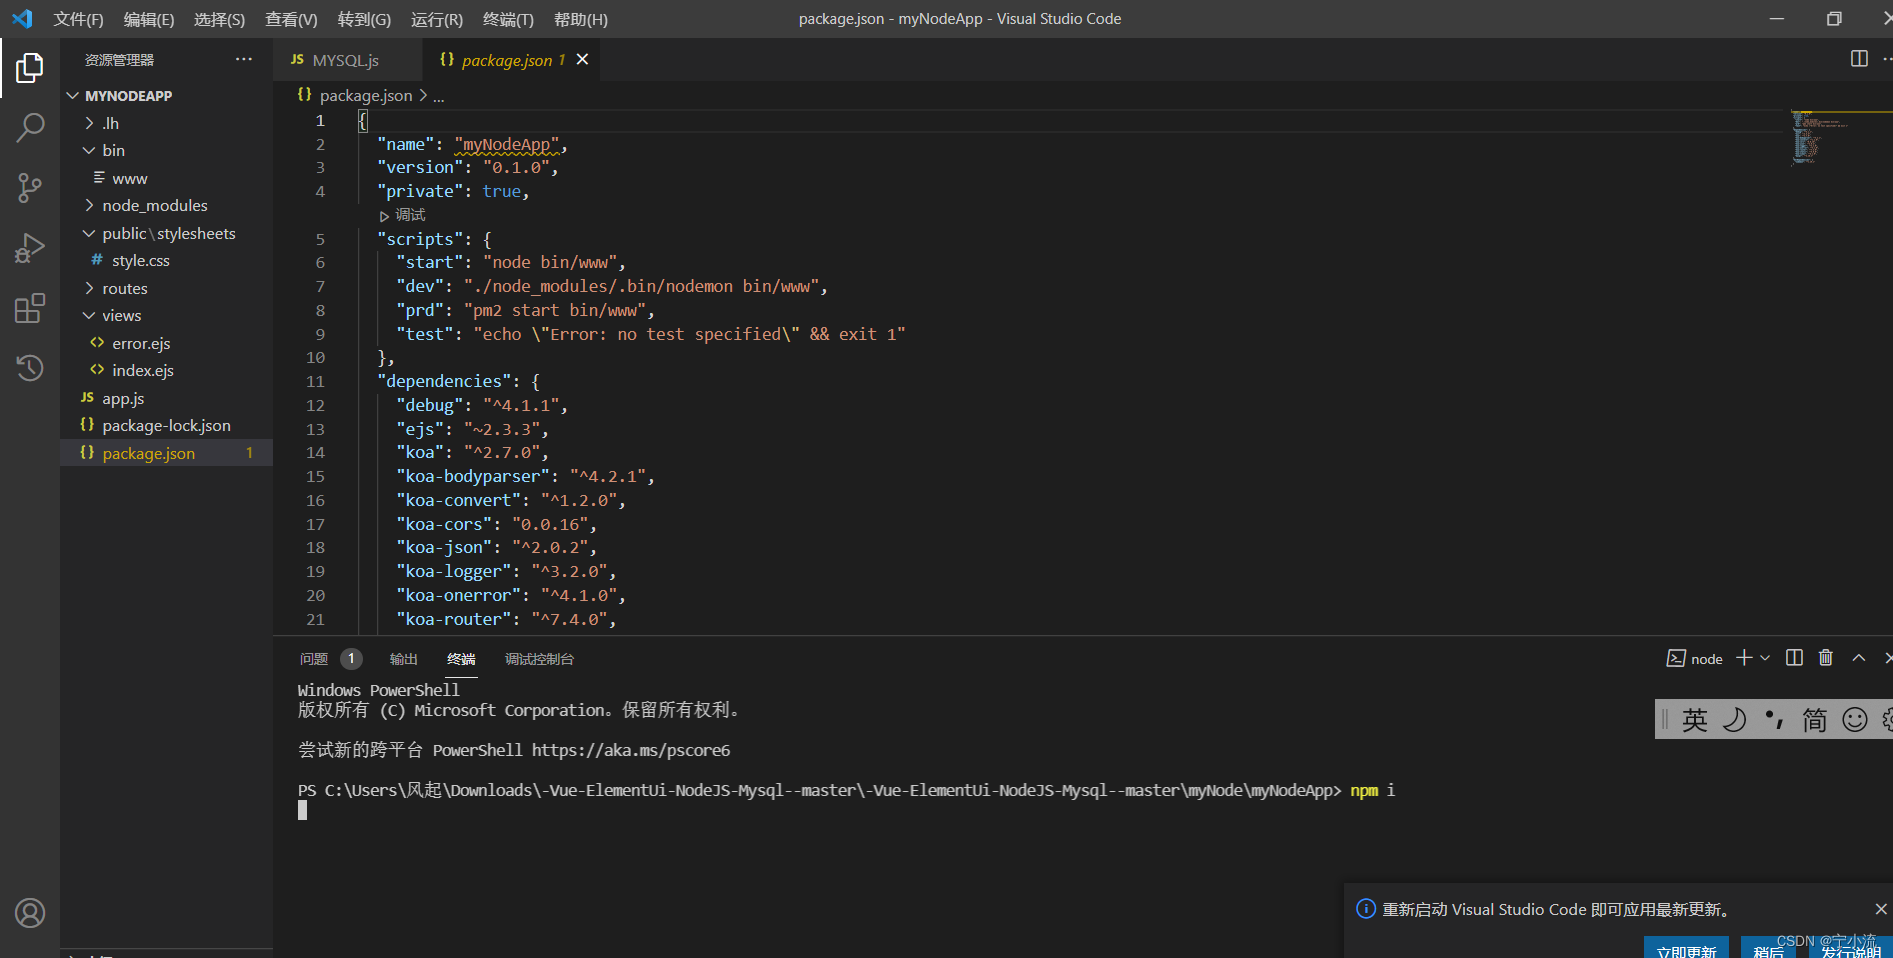Switch to the 调试控制台 debug console tab

click(539, 659)
